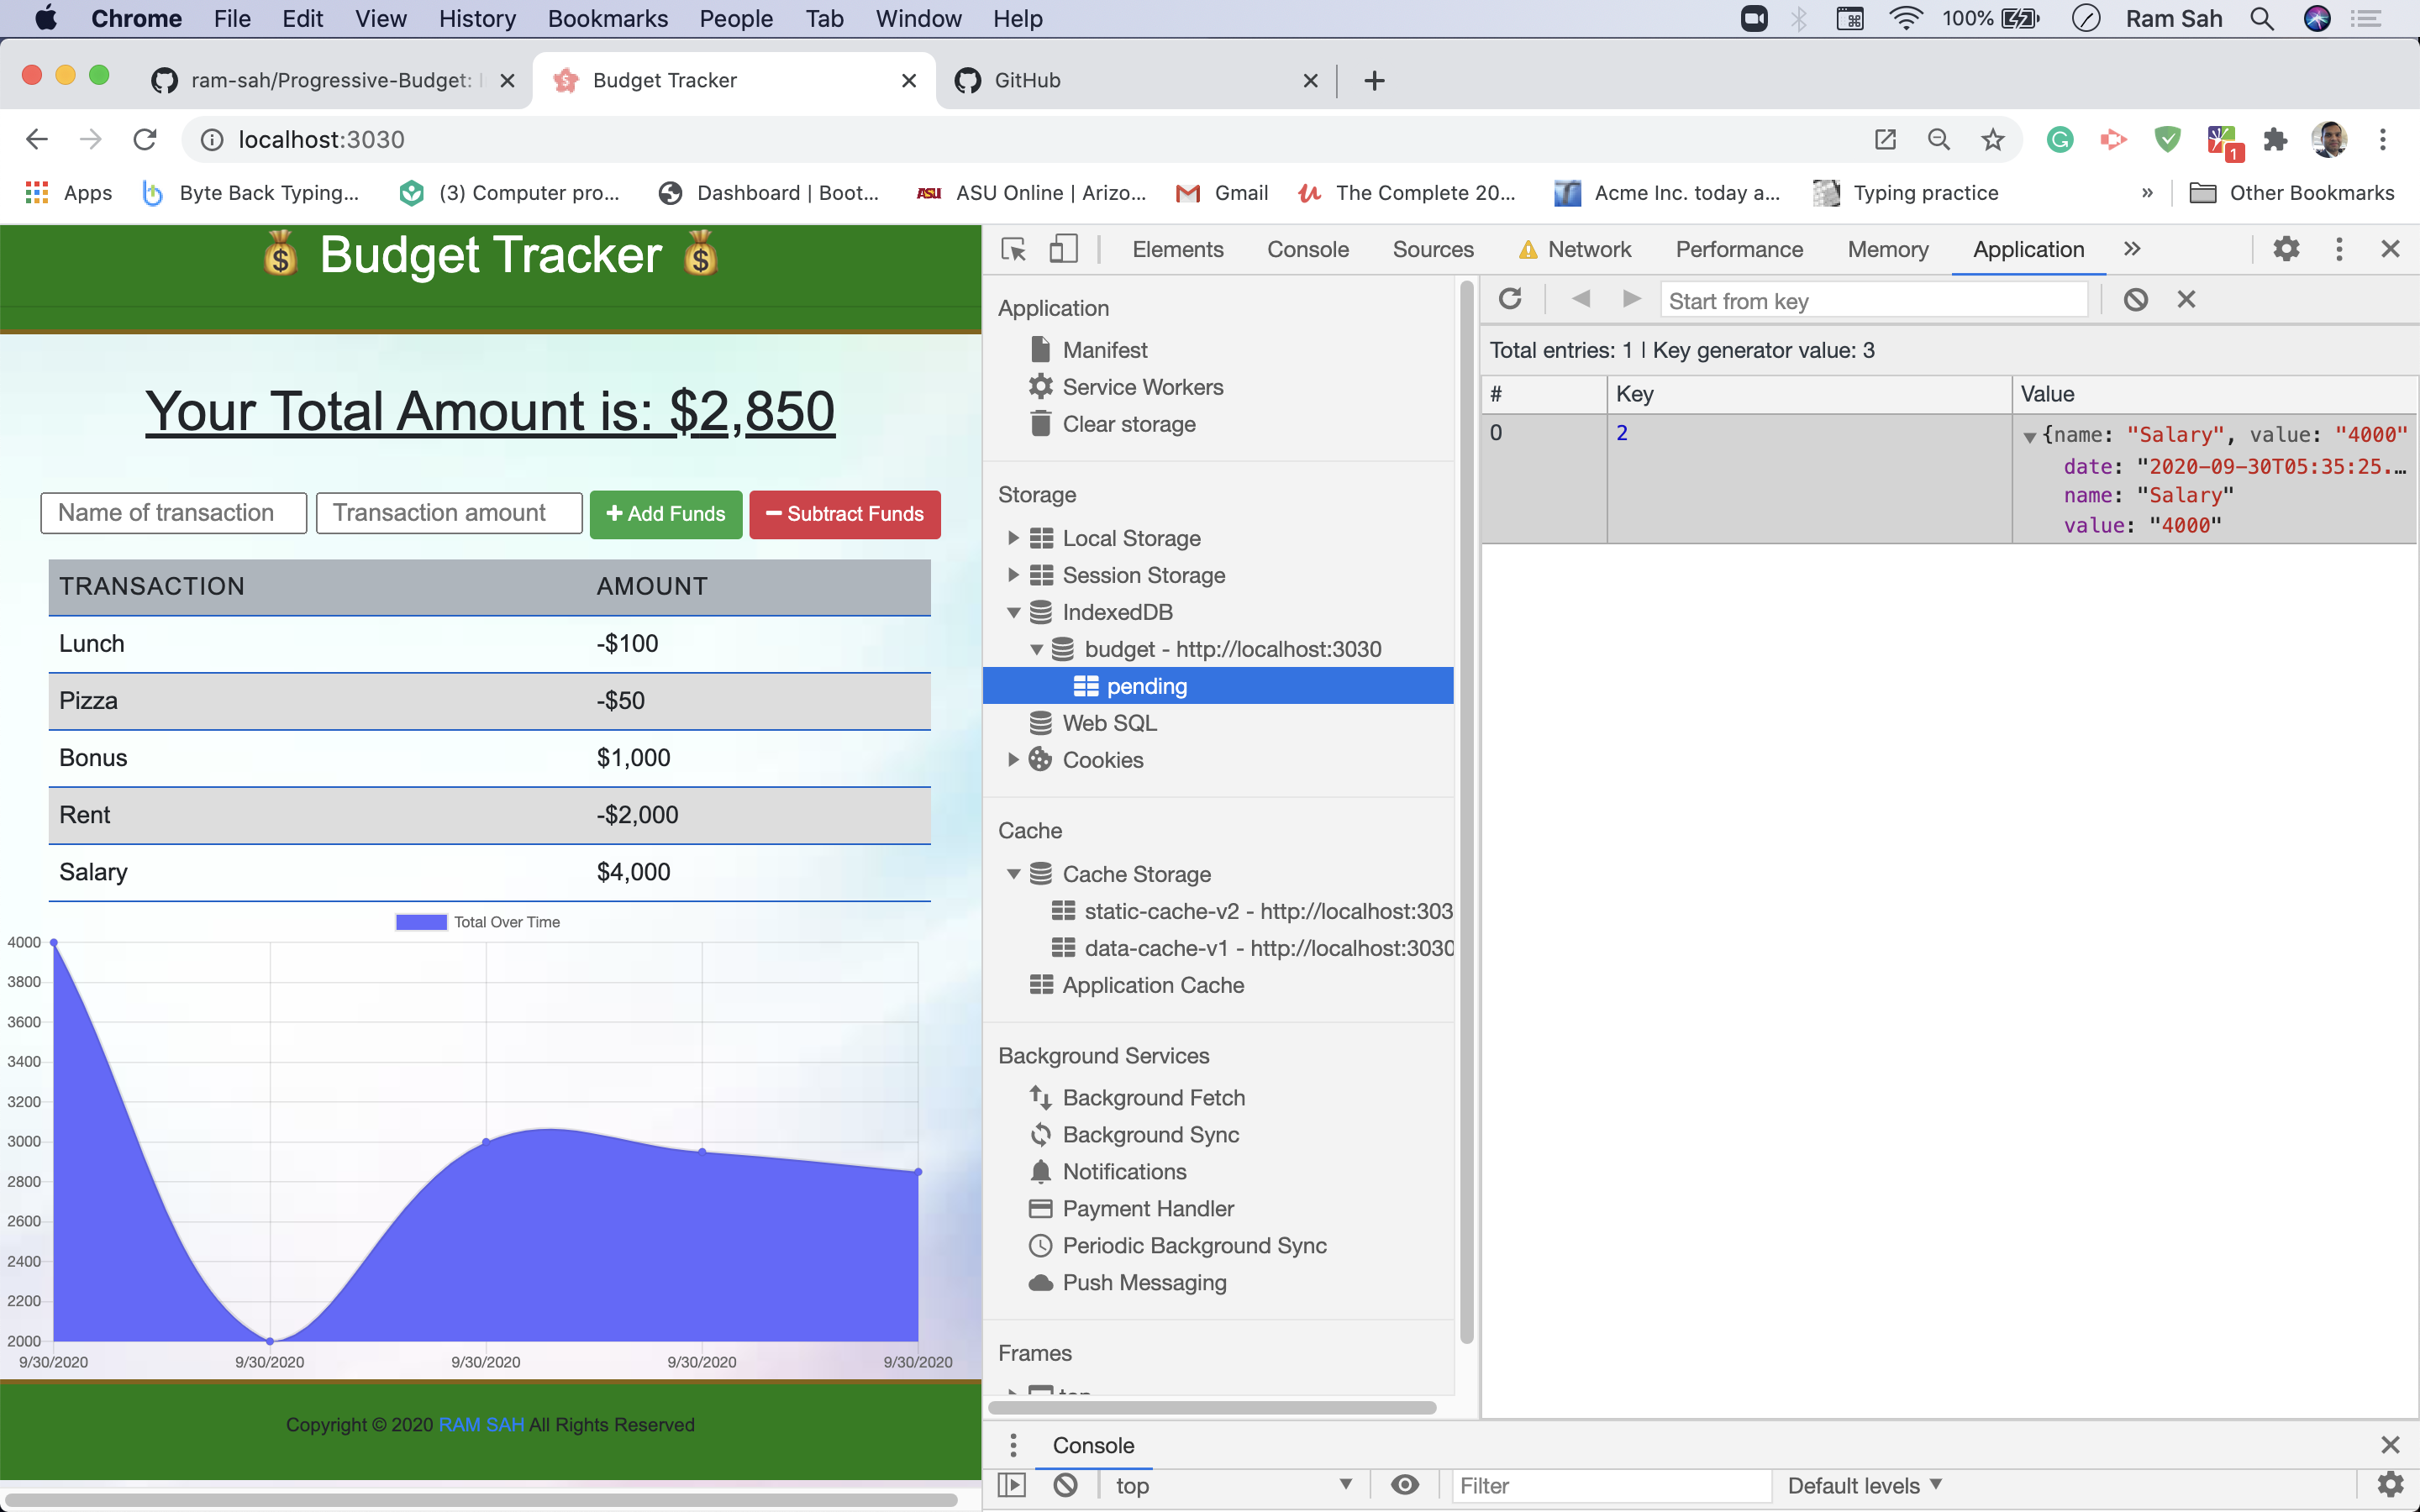Toggle Total Over Time legend swatch
This screenshot has width=2420, height=1512.
pos(421,922)
